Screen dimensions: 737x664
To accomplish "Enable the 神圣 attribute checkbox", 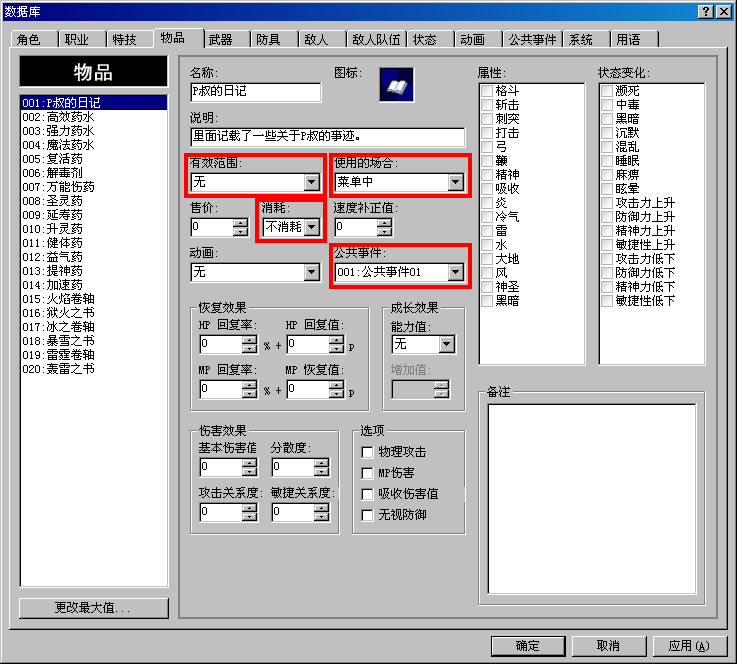I will point(487,287).
